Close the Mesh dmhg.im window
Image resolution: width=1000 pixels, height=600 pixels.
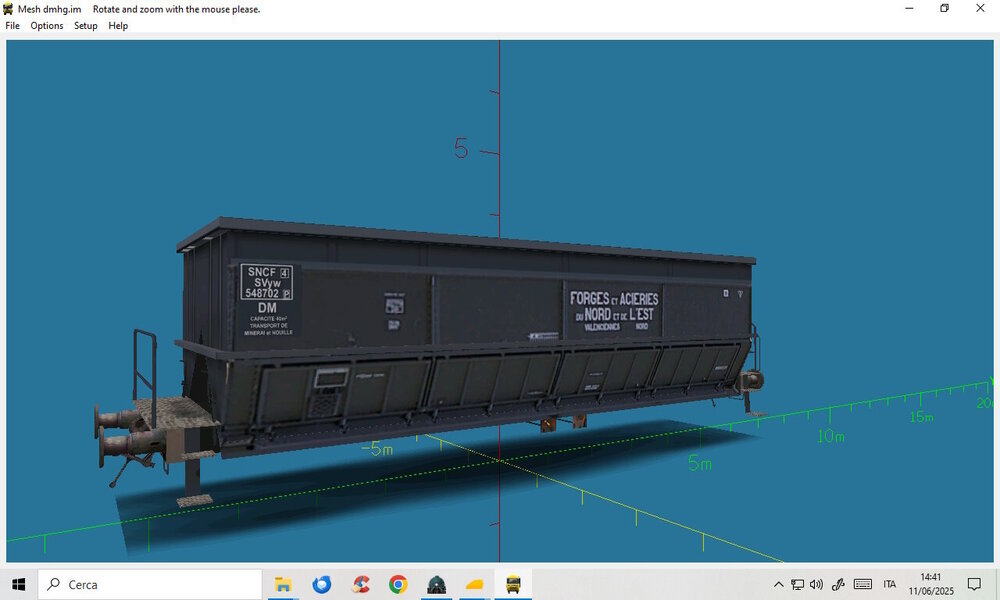tap(980, 8)
